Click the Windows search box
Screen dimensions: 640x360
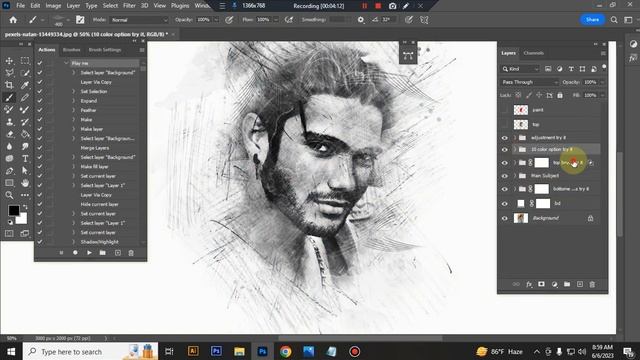click(90, 351)
